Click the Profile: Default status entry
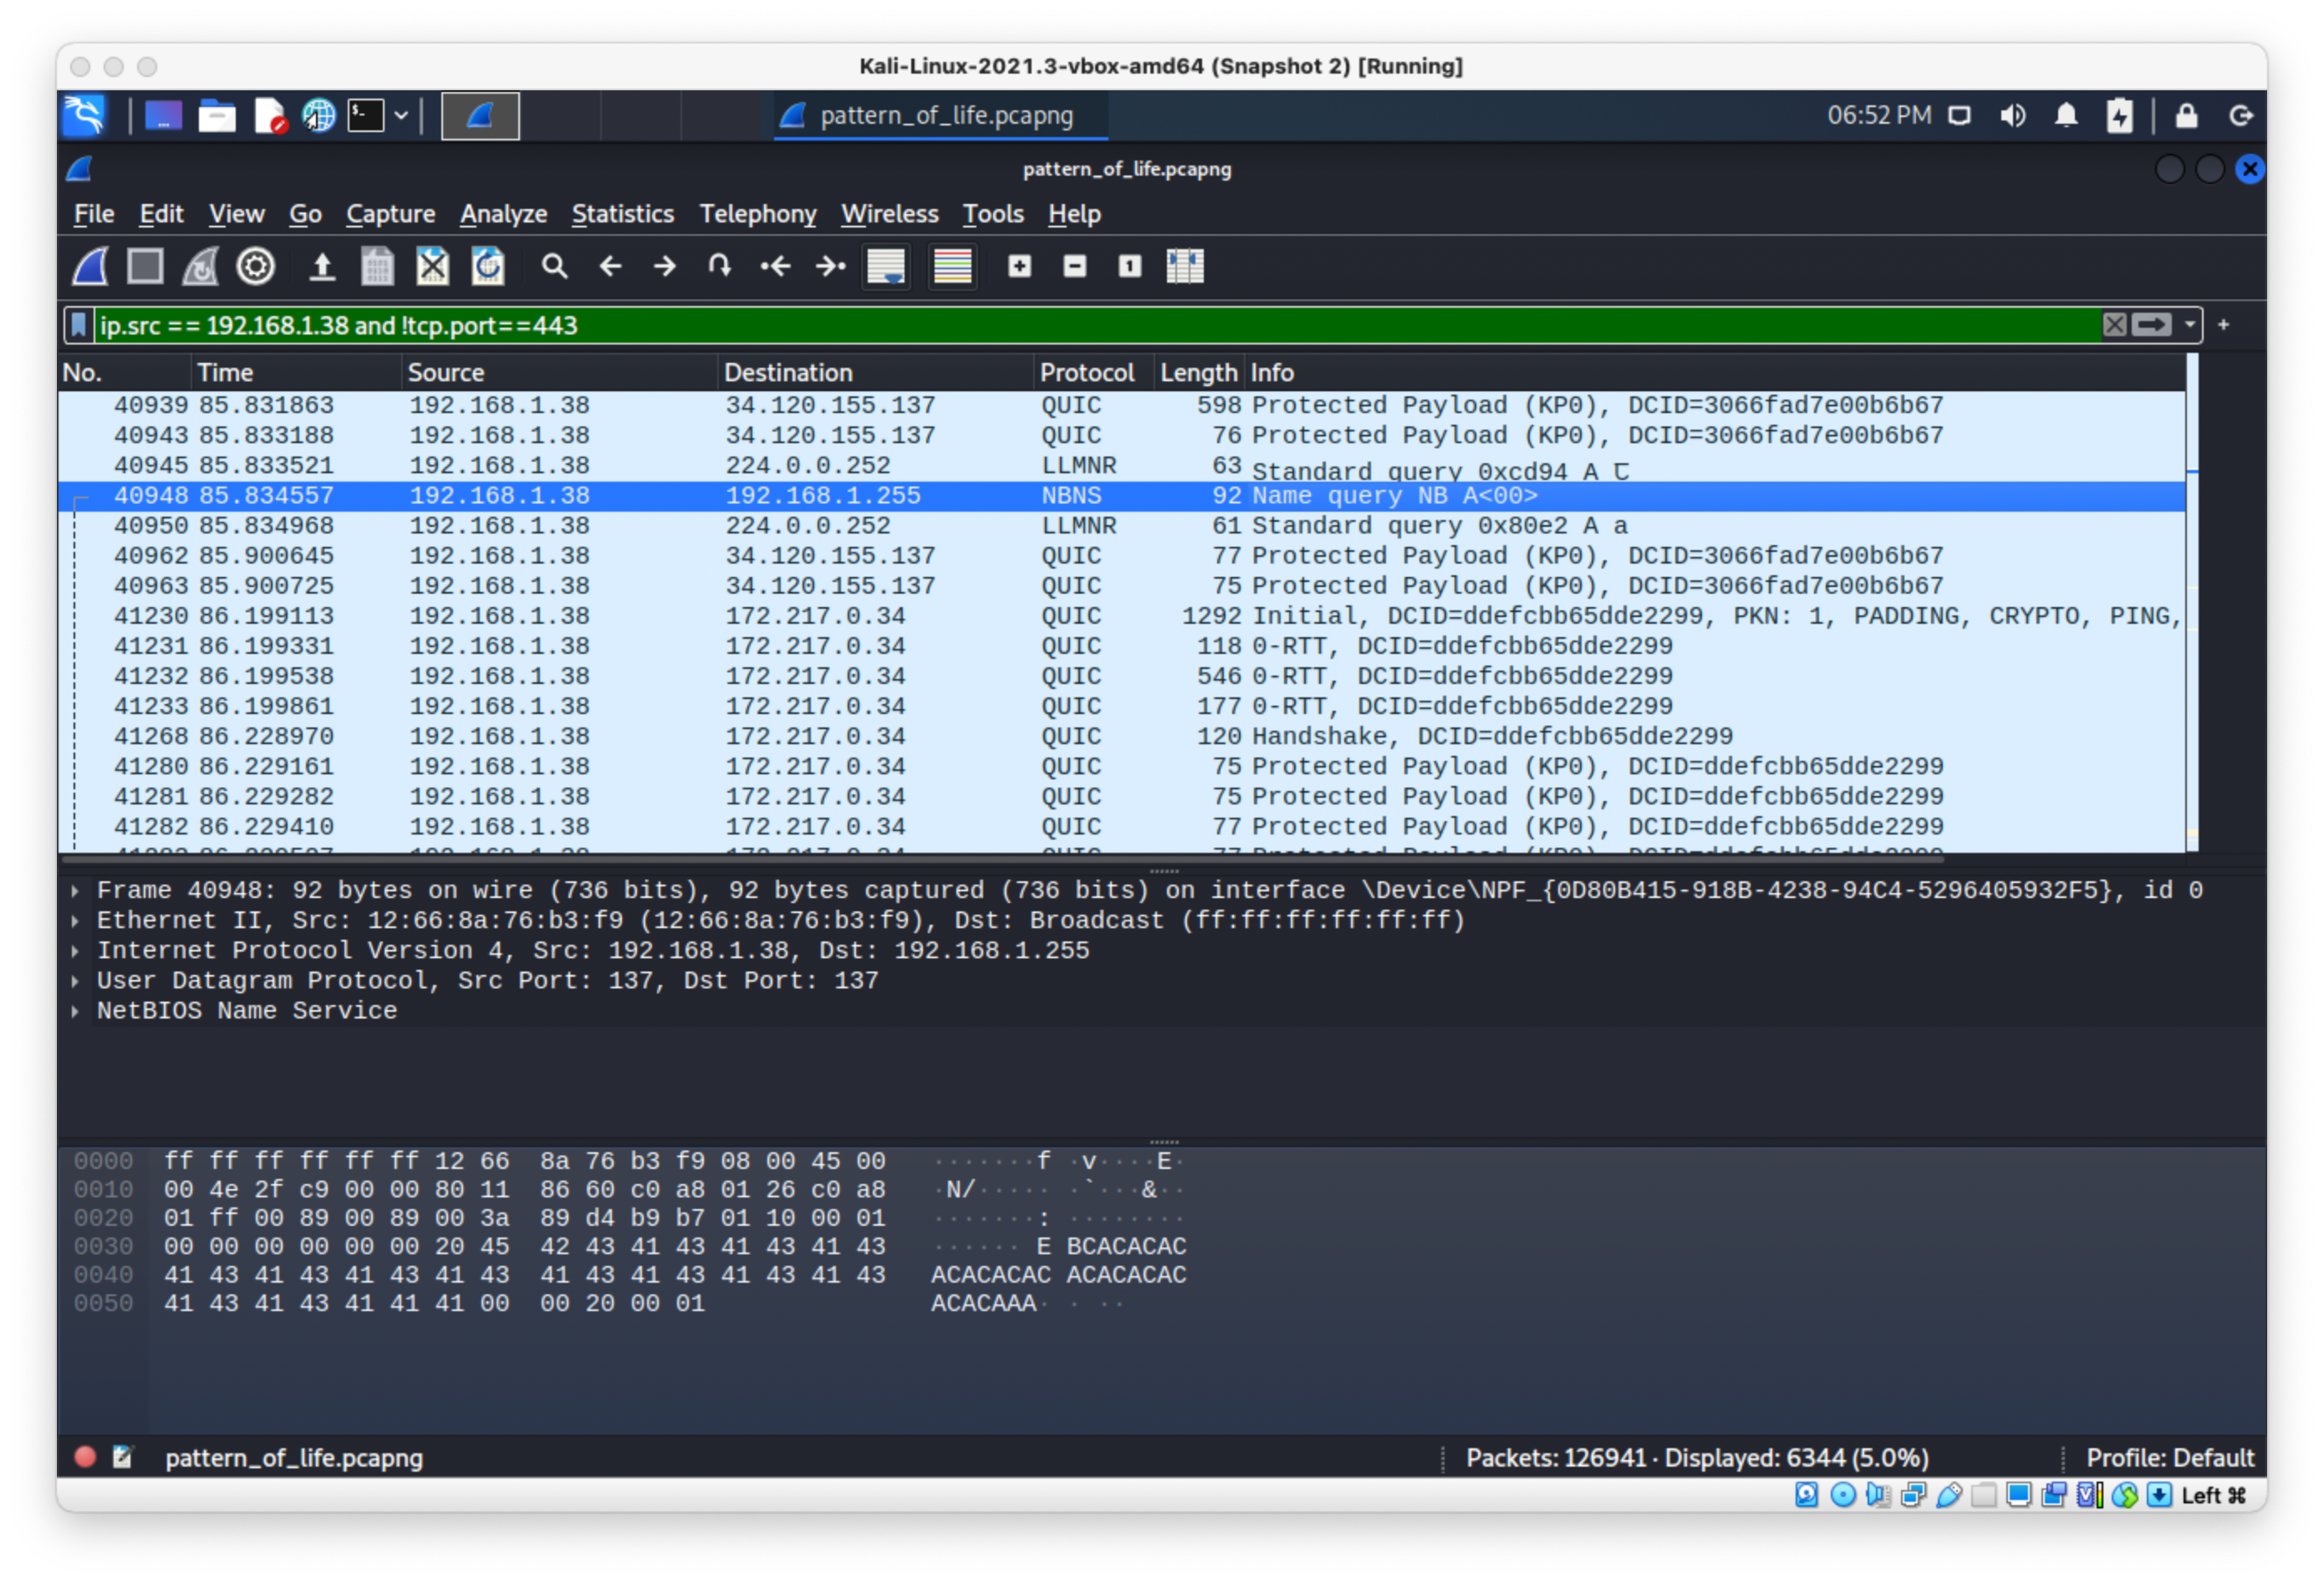 (2169, 1457)
